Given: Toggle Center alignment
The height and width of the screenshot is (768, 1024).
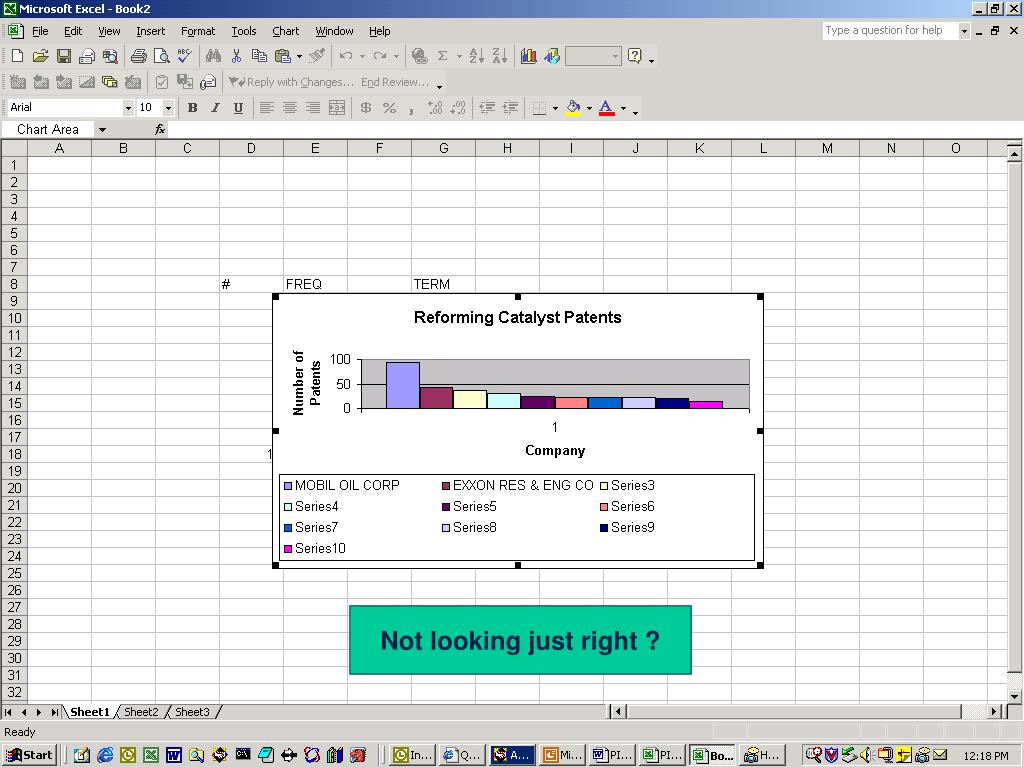Looking at the screenshot, I should pos(289,108).
